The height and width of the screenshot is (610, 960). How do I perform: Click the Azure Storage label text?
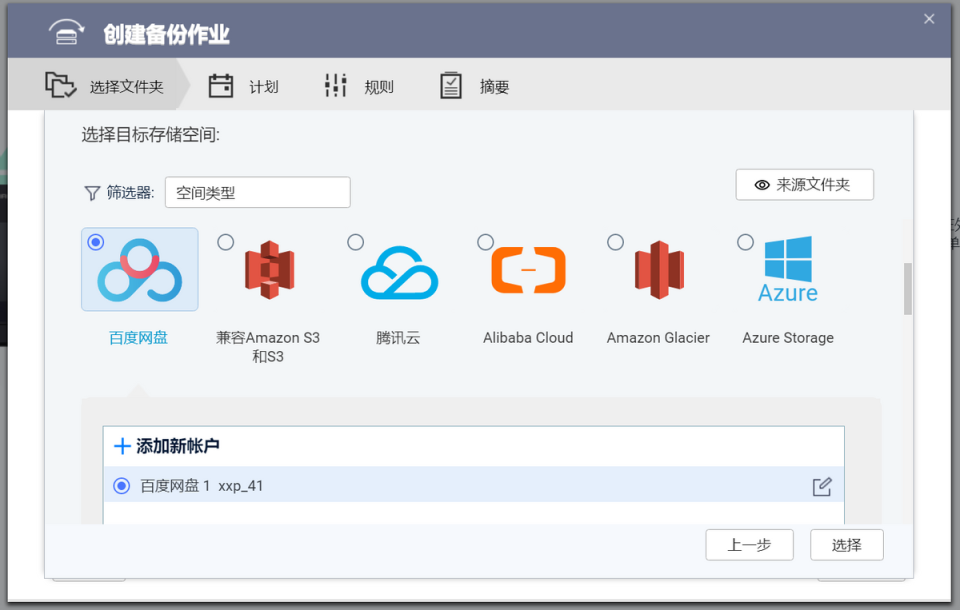[788, 337]
